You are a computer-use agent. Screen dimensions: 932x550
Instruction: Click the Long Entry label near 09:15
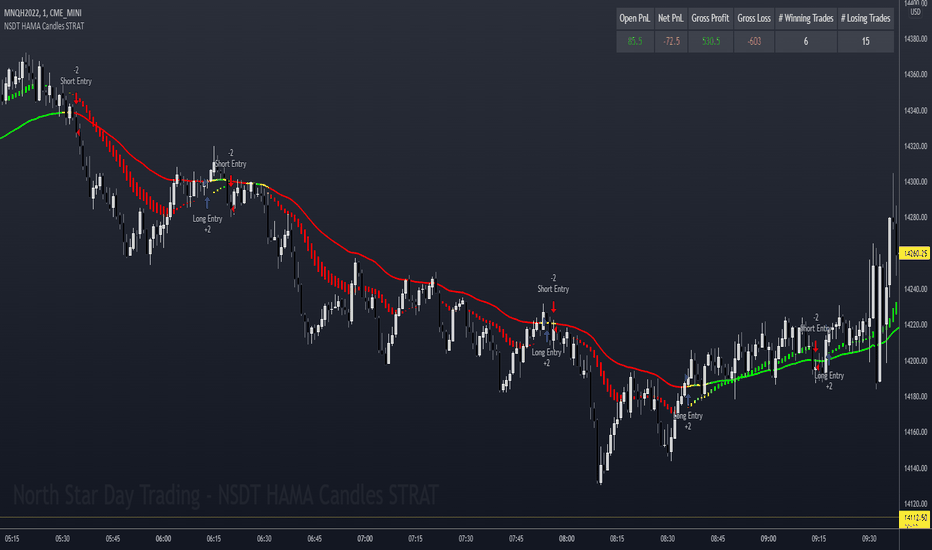click(x=829, y=376)
